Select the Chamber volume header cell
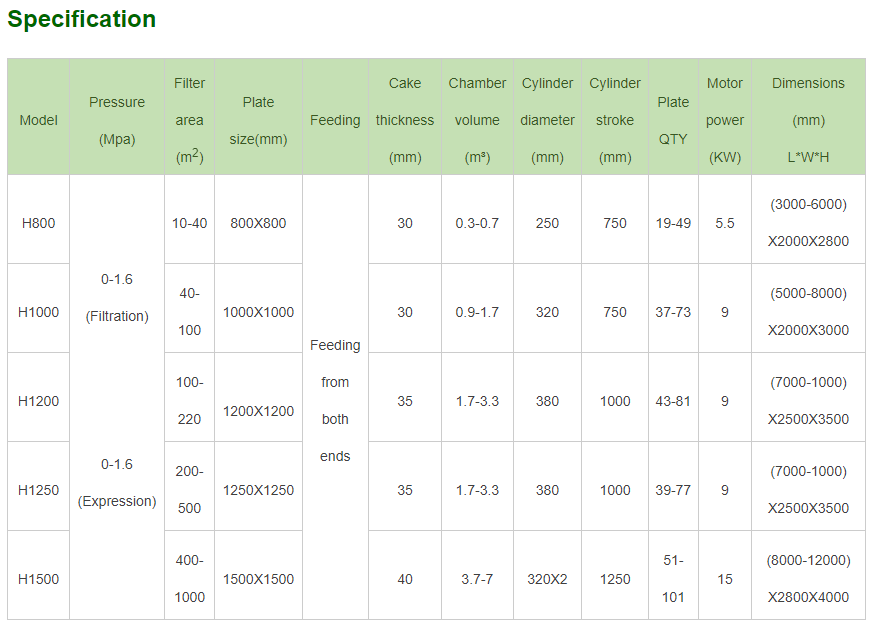 point(477,120)
